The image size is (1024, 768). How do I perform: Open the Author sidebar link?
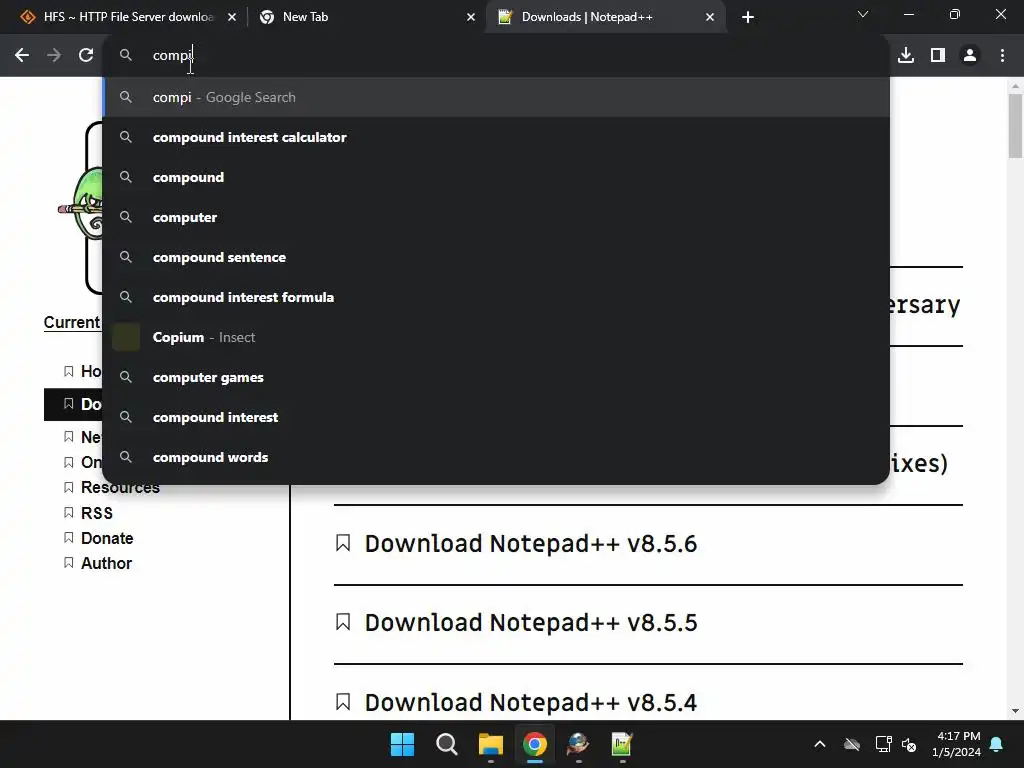click(x=106, y=563)
